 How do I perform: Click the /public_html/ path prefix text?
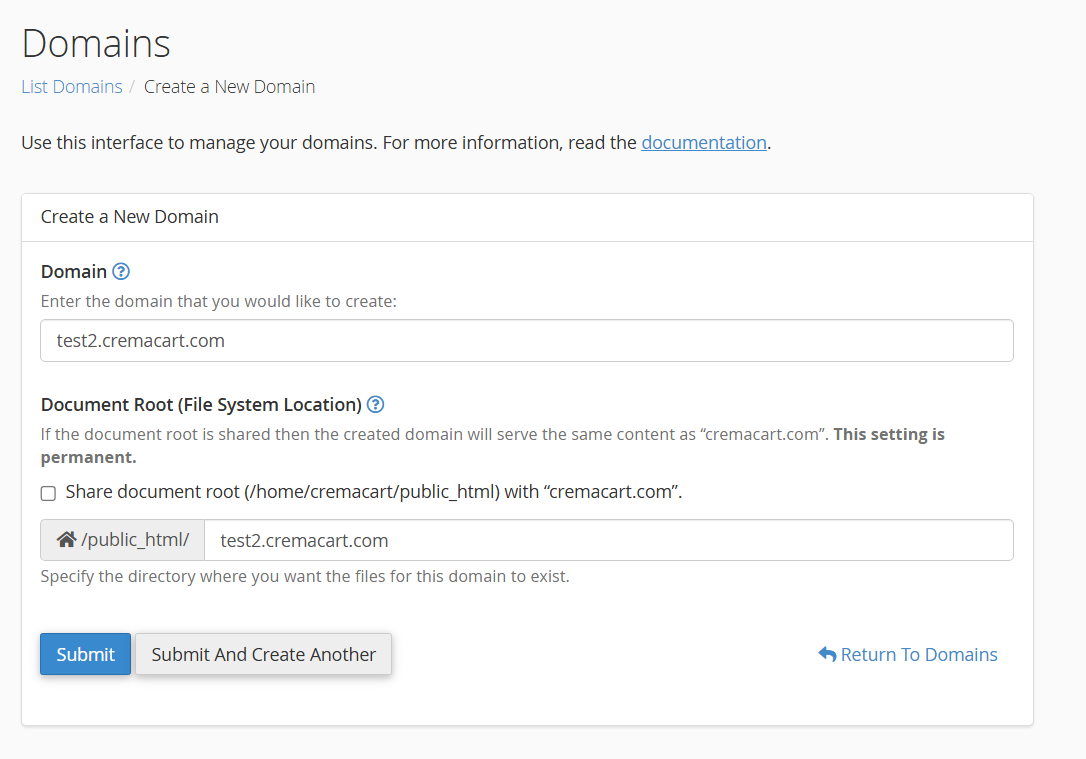134,540
